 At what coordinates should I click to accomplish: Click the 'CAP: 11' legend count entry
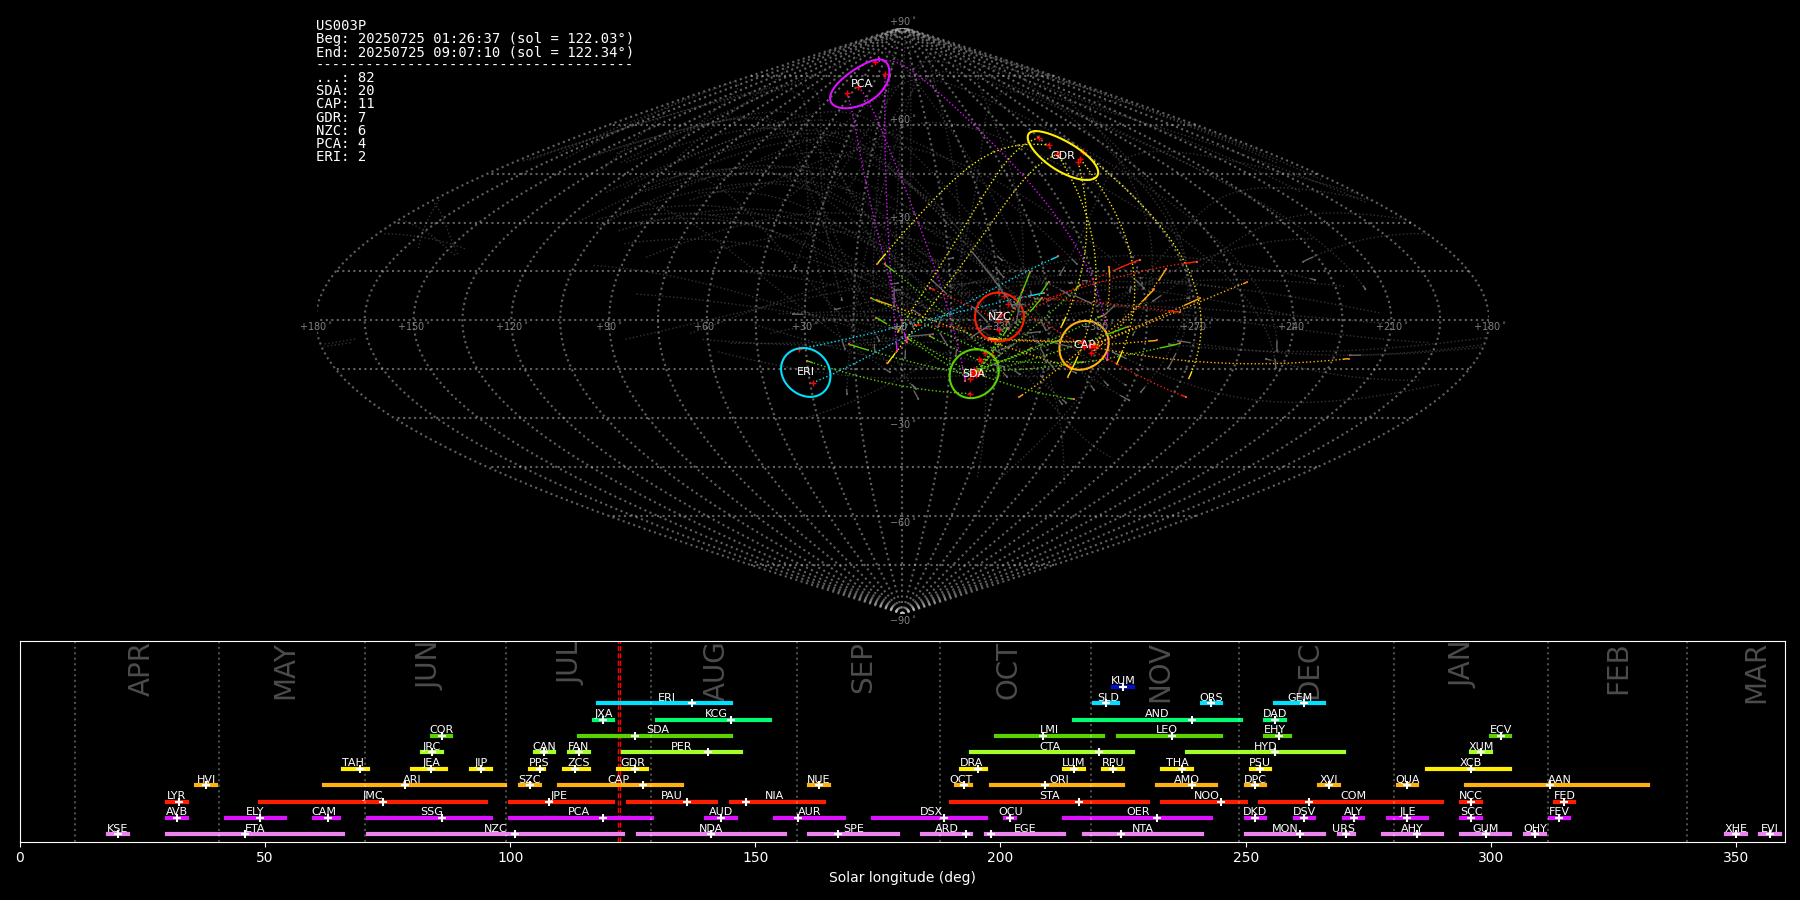345,104
